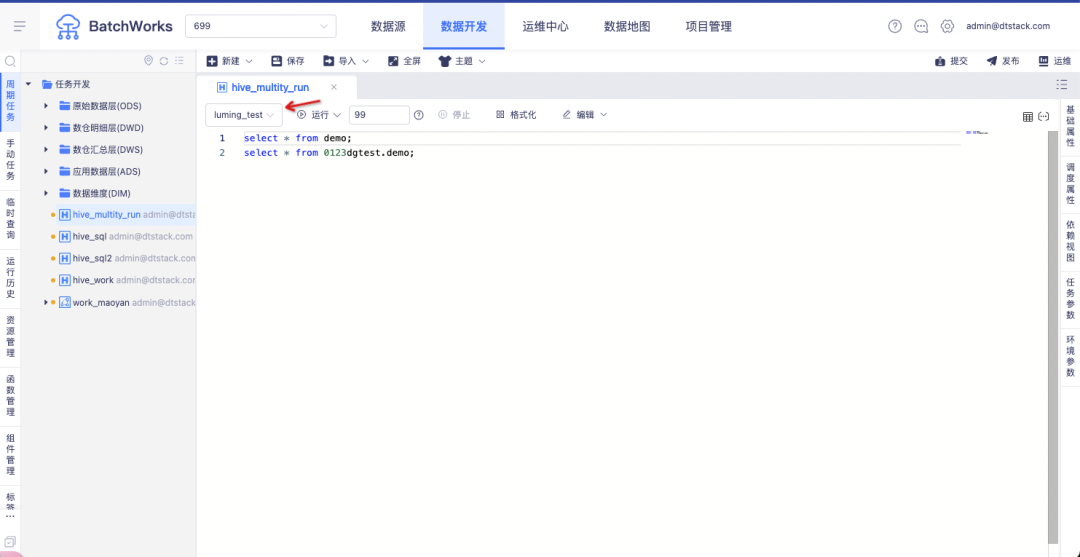Click the 保存 save button
The image size is (1080, 557).
[x=288, y=61]
